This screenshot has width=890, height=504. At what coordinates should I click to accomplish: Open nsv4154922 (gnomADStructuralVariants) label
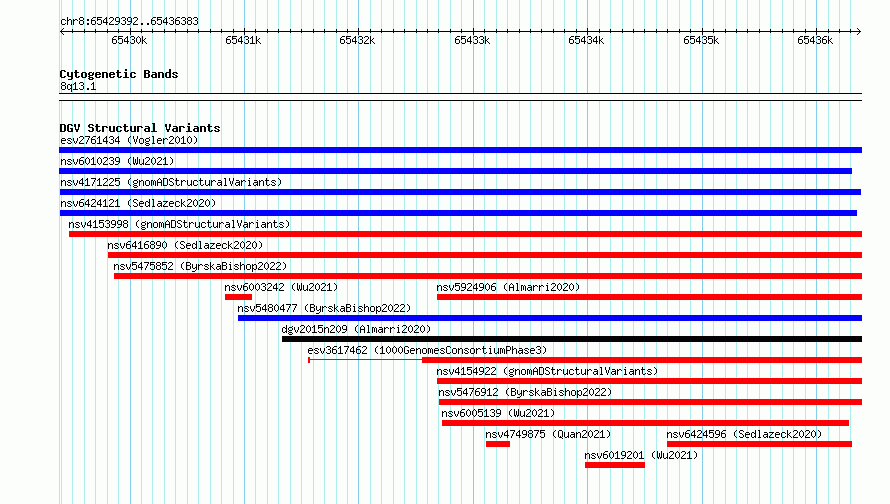547,371
